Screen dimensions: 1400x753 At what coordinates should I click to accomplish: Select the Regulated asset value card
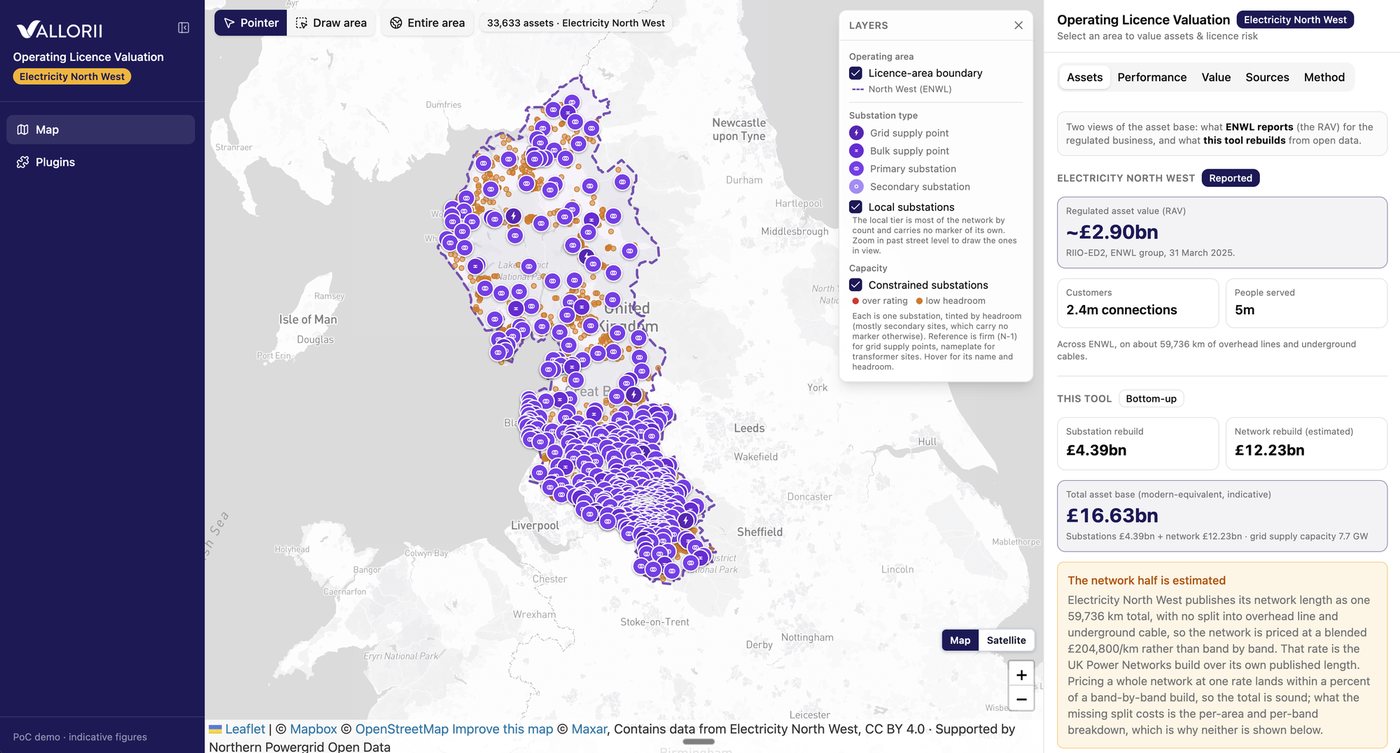point(1222,233)
